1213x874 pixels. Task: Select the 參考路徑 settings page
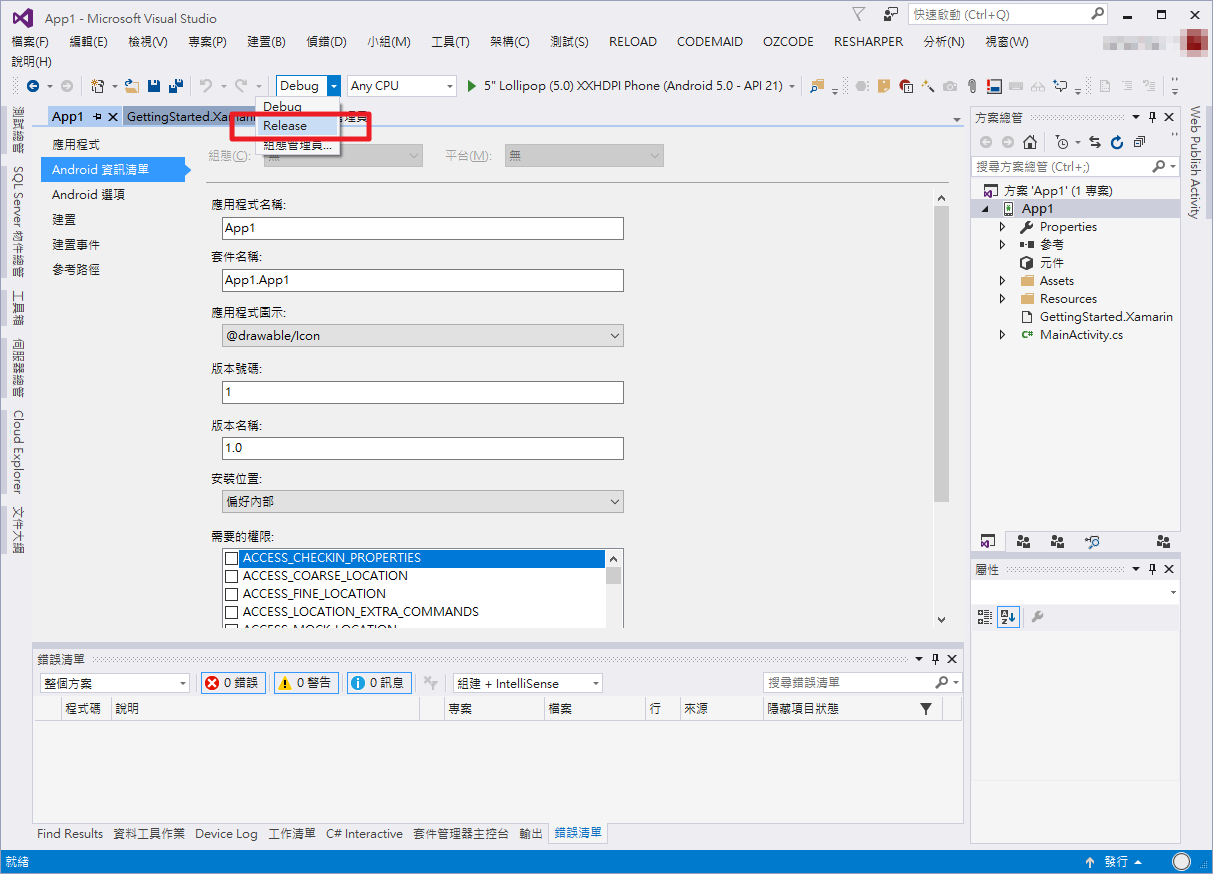(76, 269)
